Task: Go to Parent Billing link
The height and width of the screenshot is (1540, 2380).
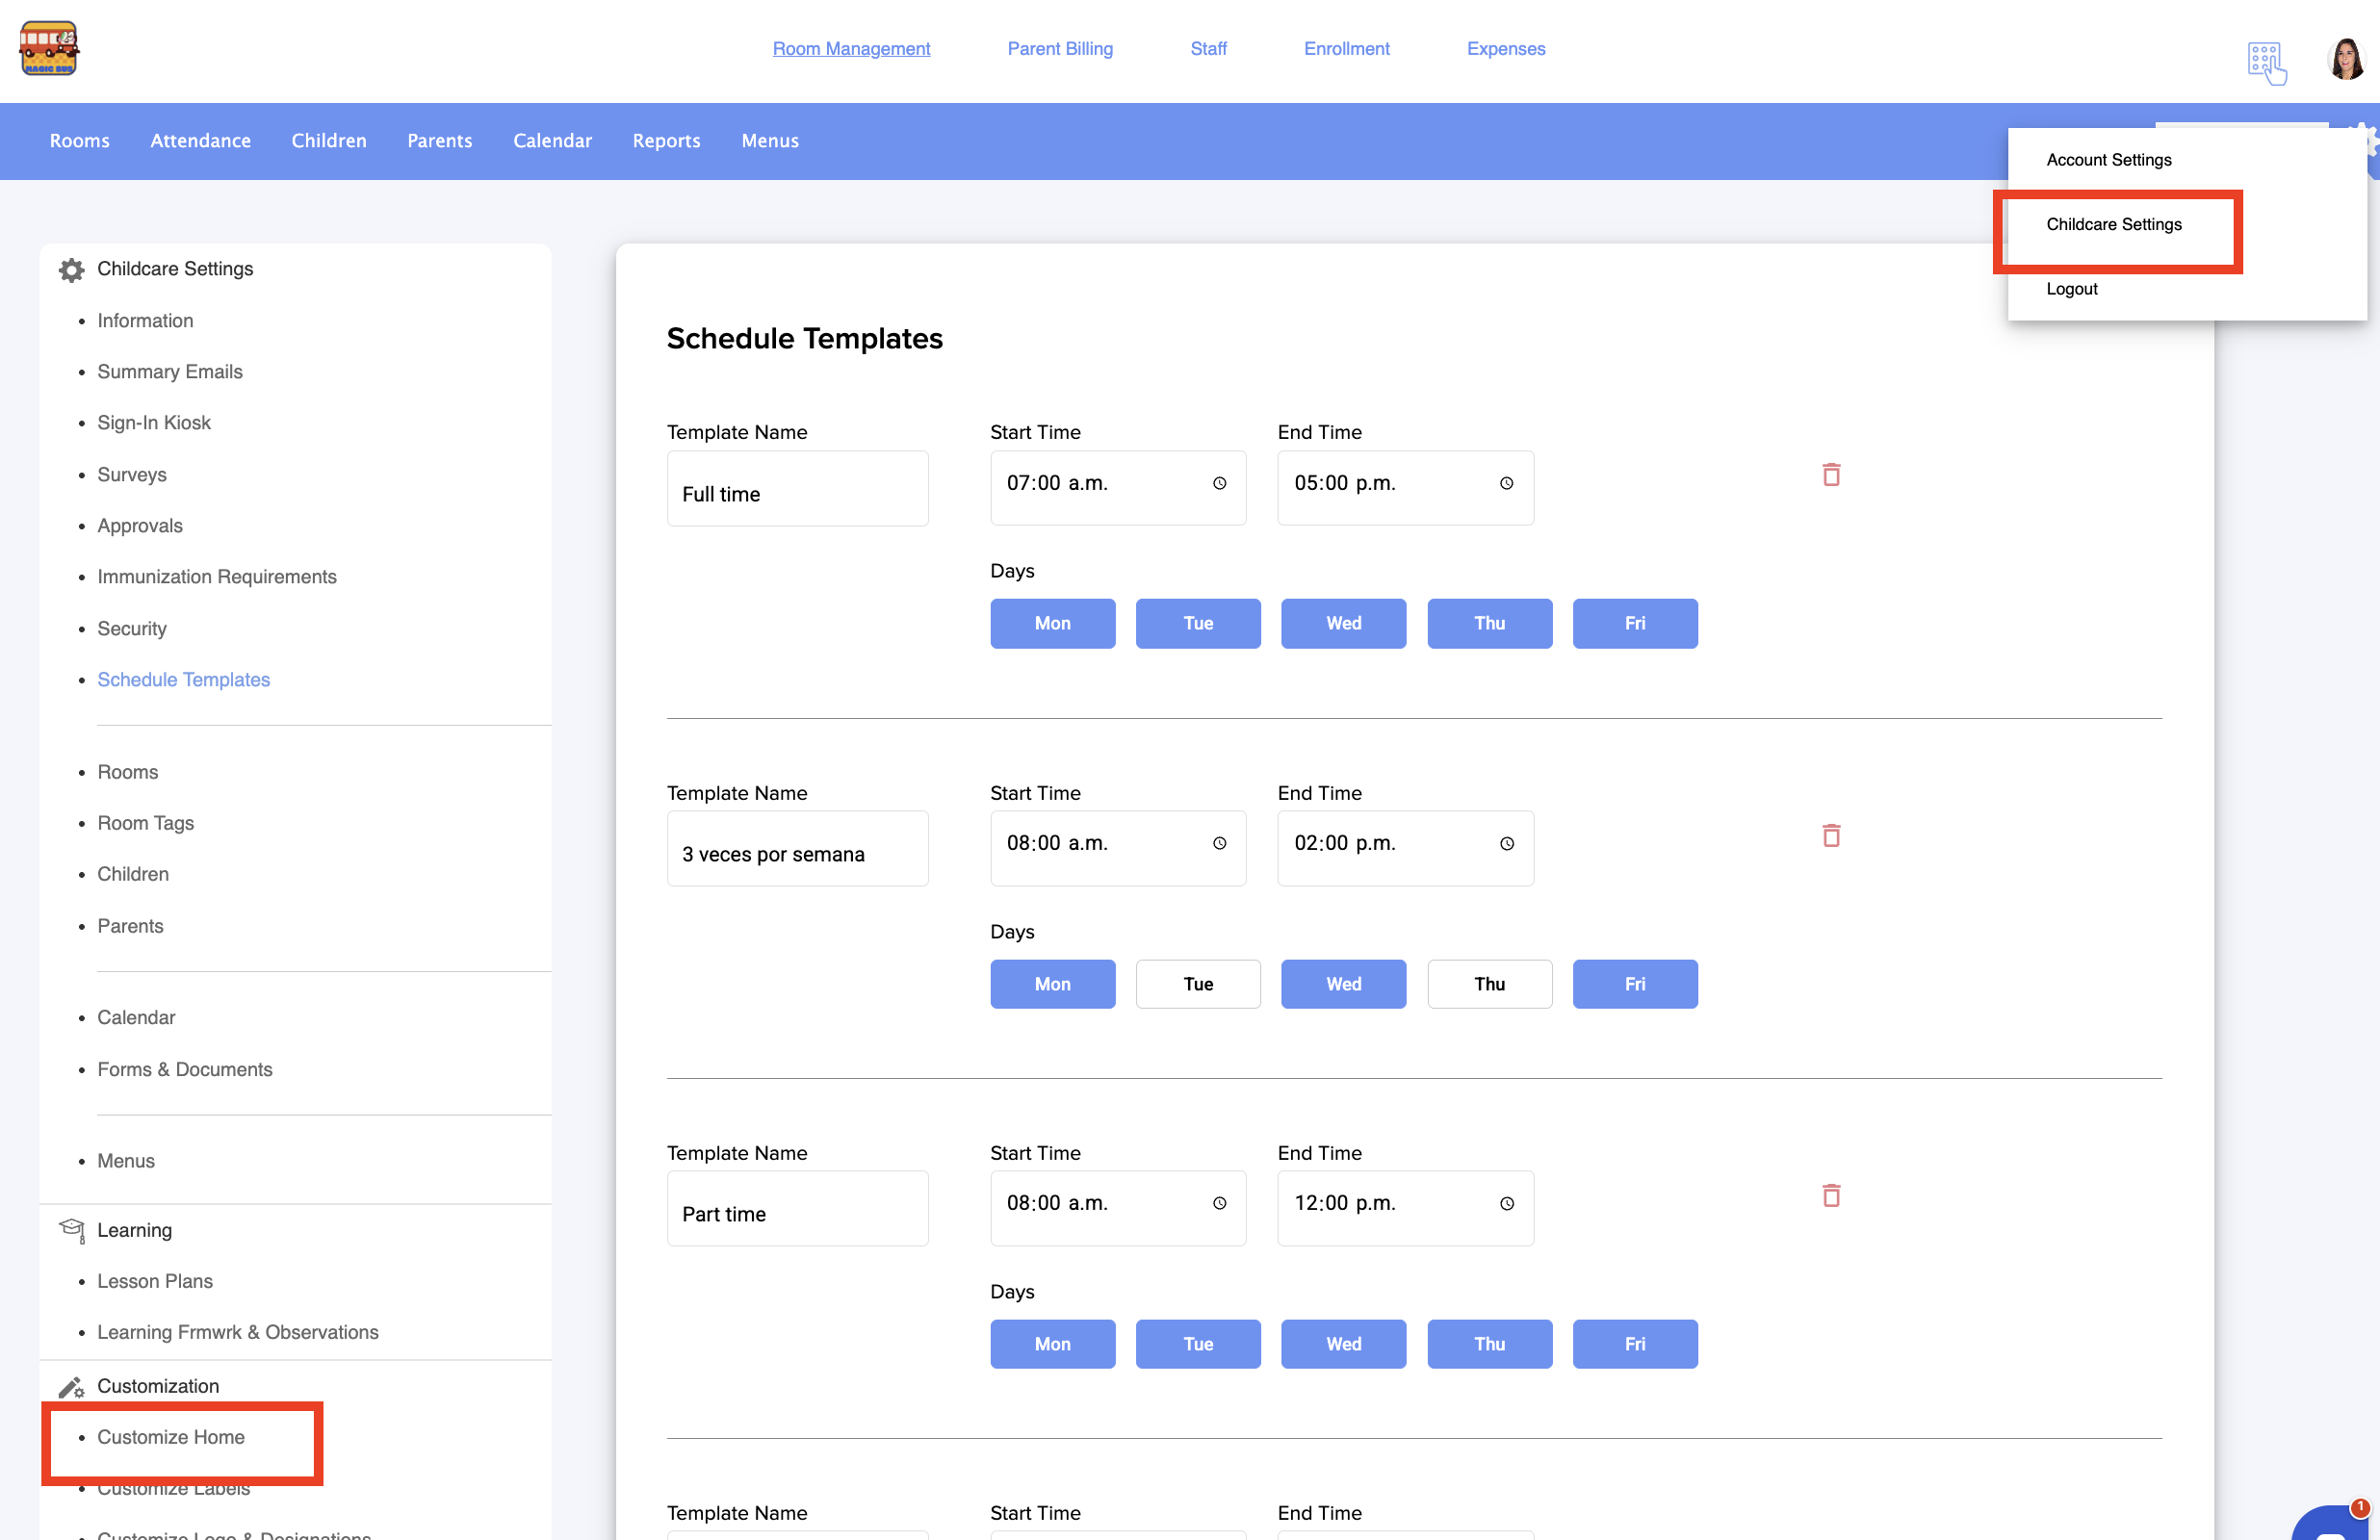Action: point(1059,48)
